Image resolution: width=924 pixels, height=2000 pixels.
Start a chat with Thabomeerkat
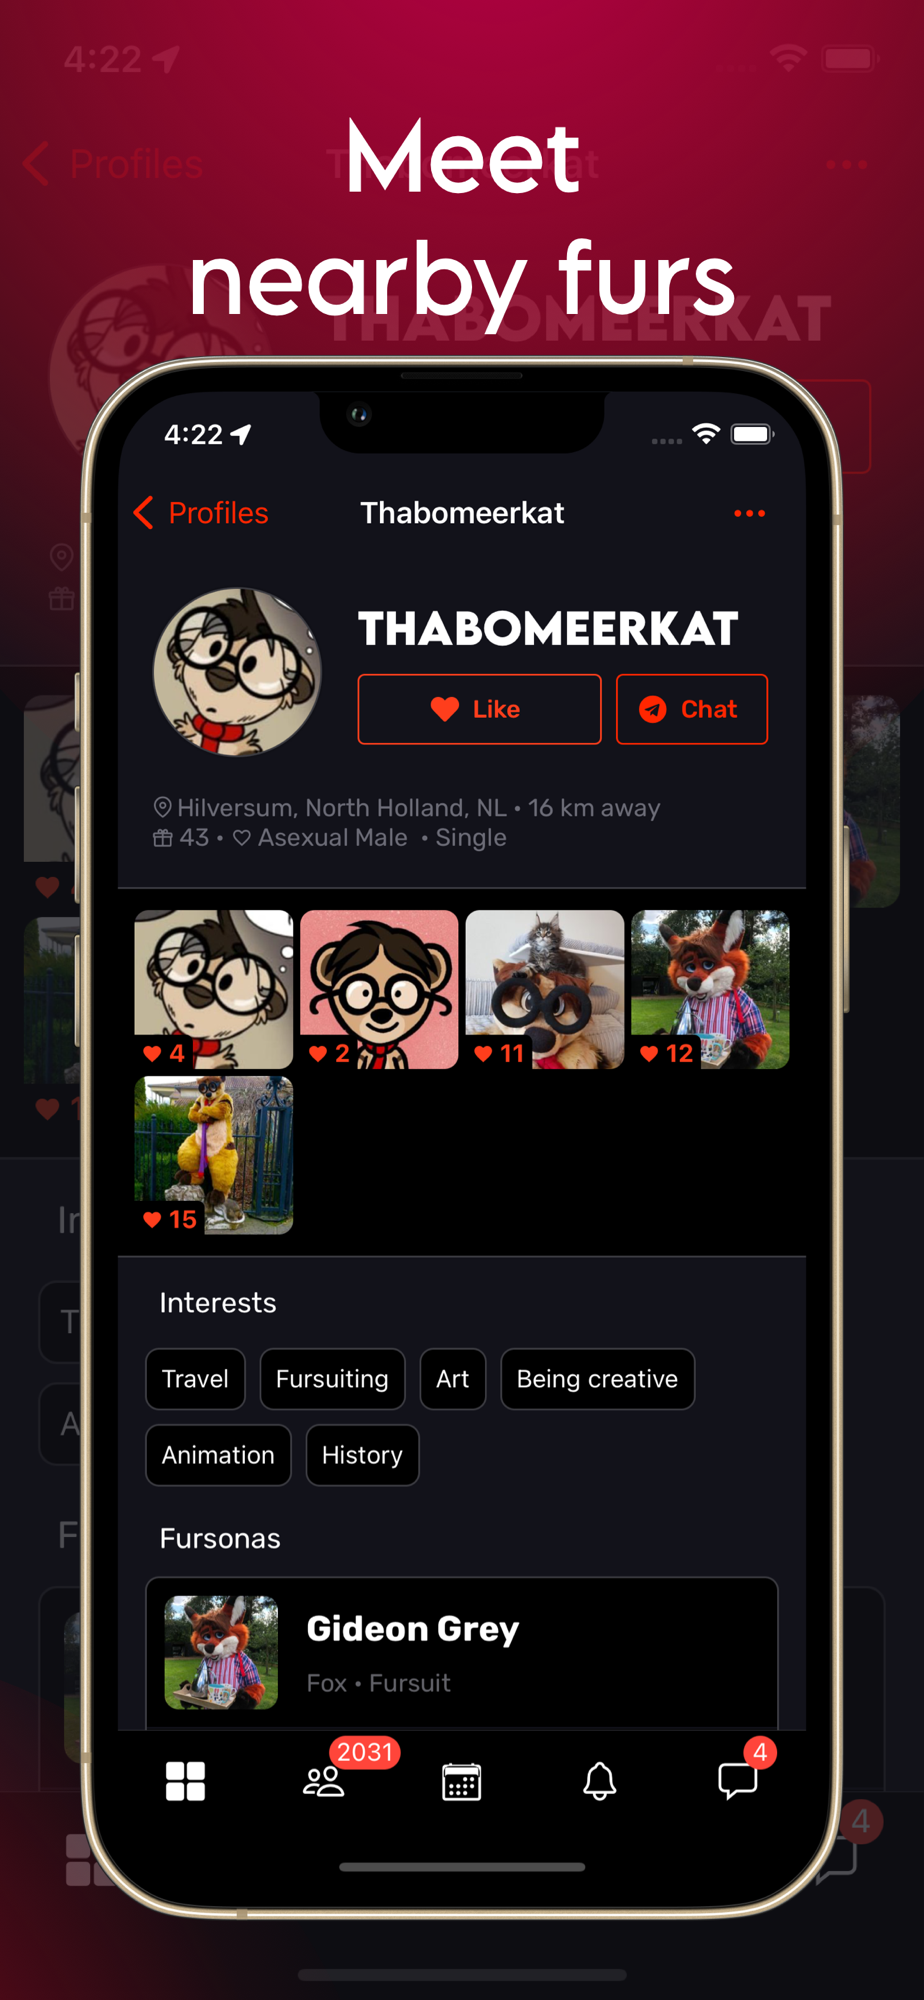[x=692, y=709]
